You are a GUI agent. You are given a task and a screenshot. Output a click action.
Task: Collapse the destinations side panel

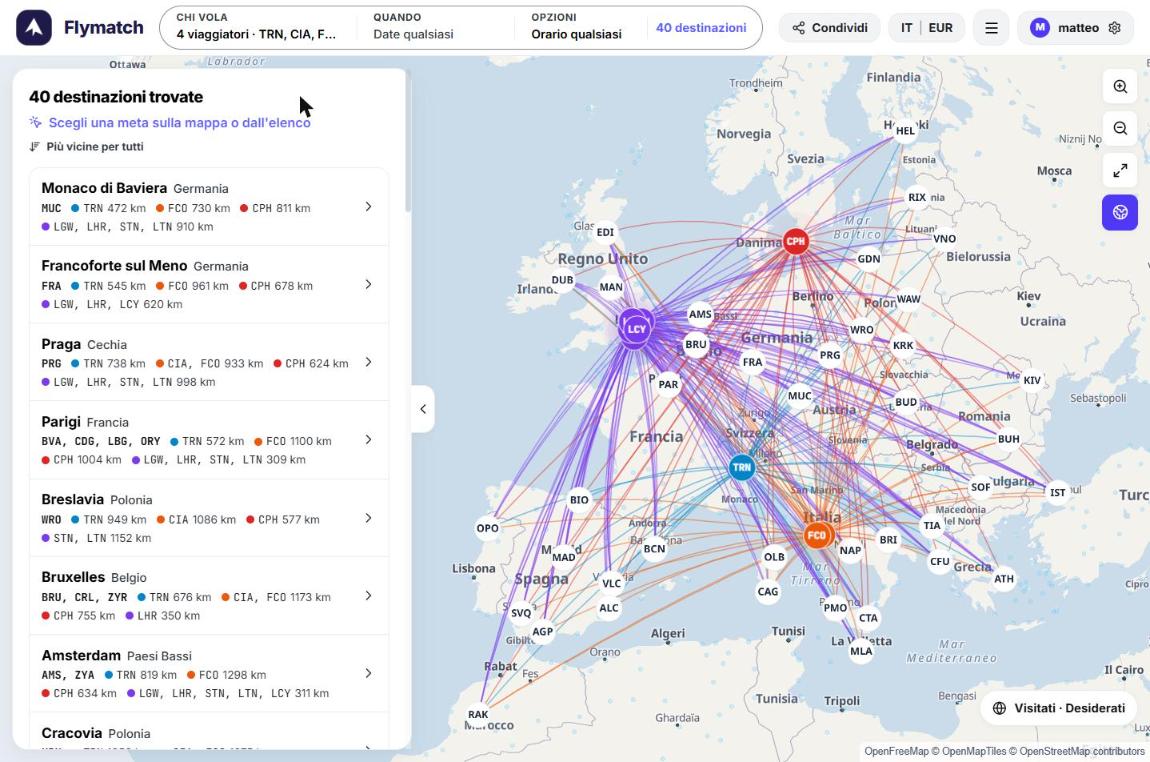pos(422,409)
